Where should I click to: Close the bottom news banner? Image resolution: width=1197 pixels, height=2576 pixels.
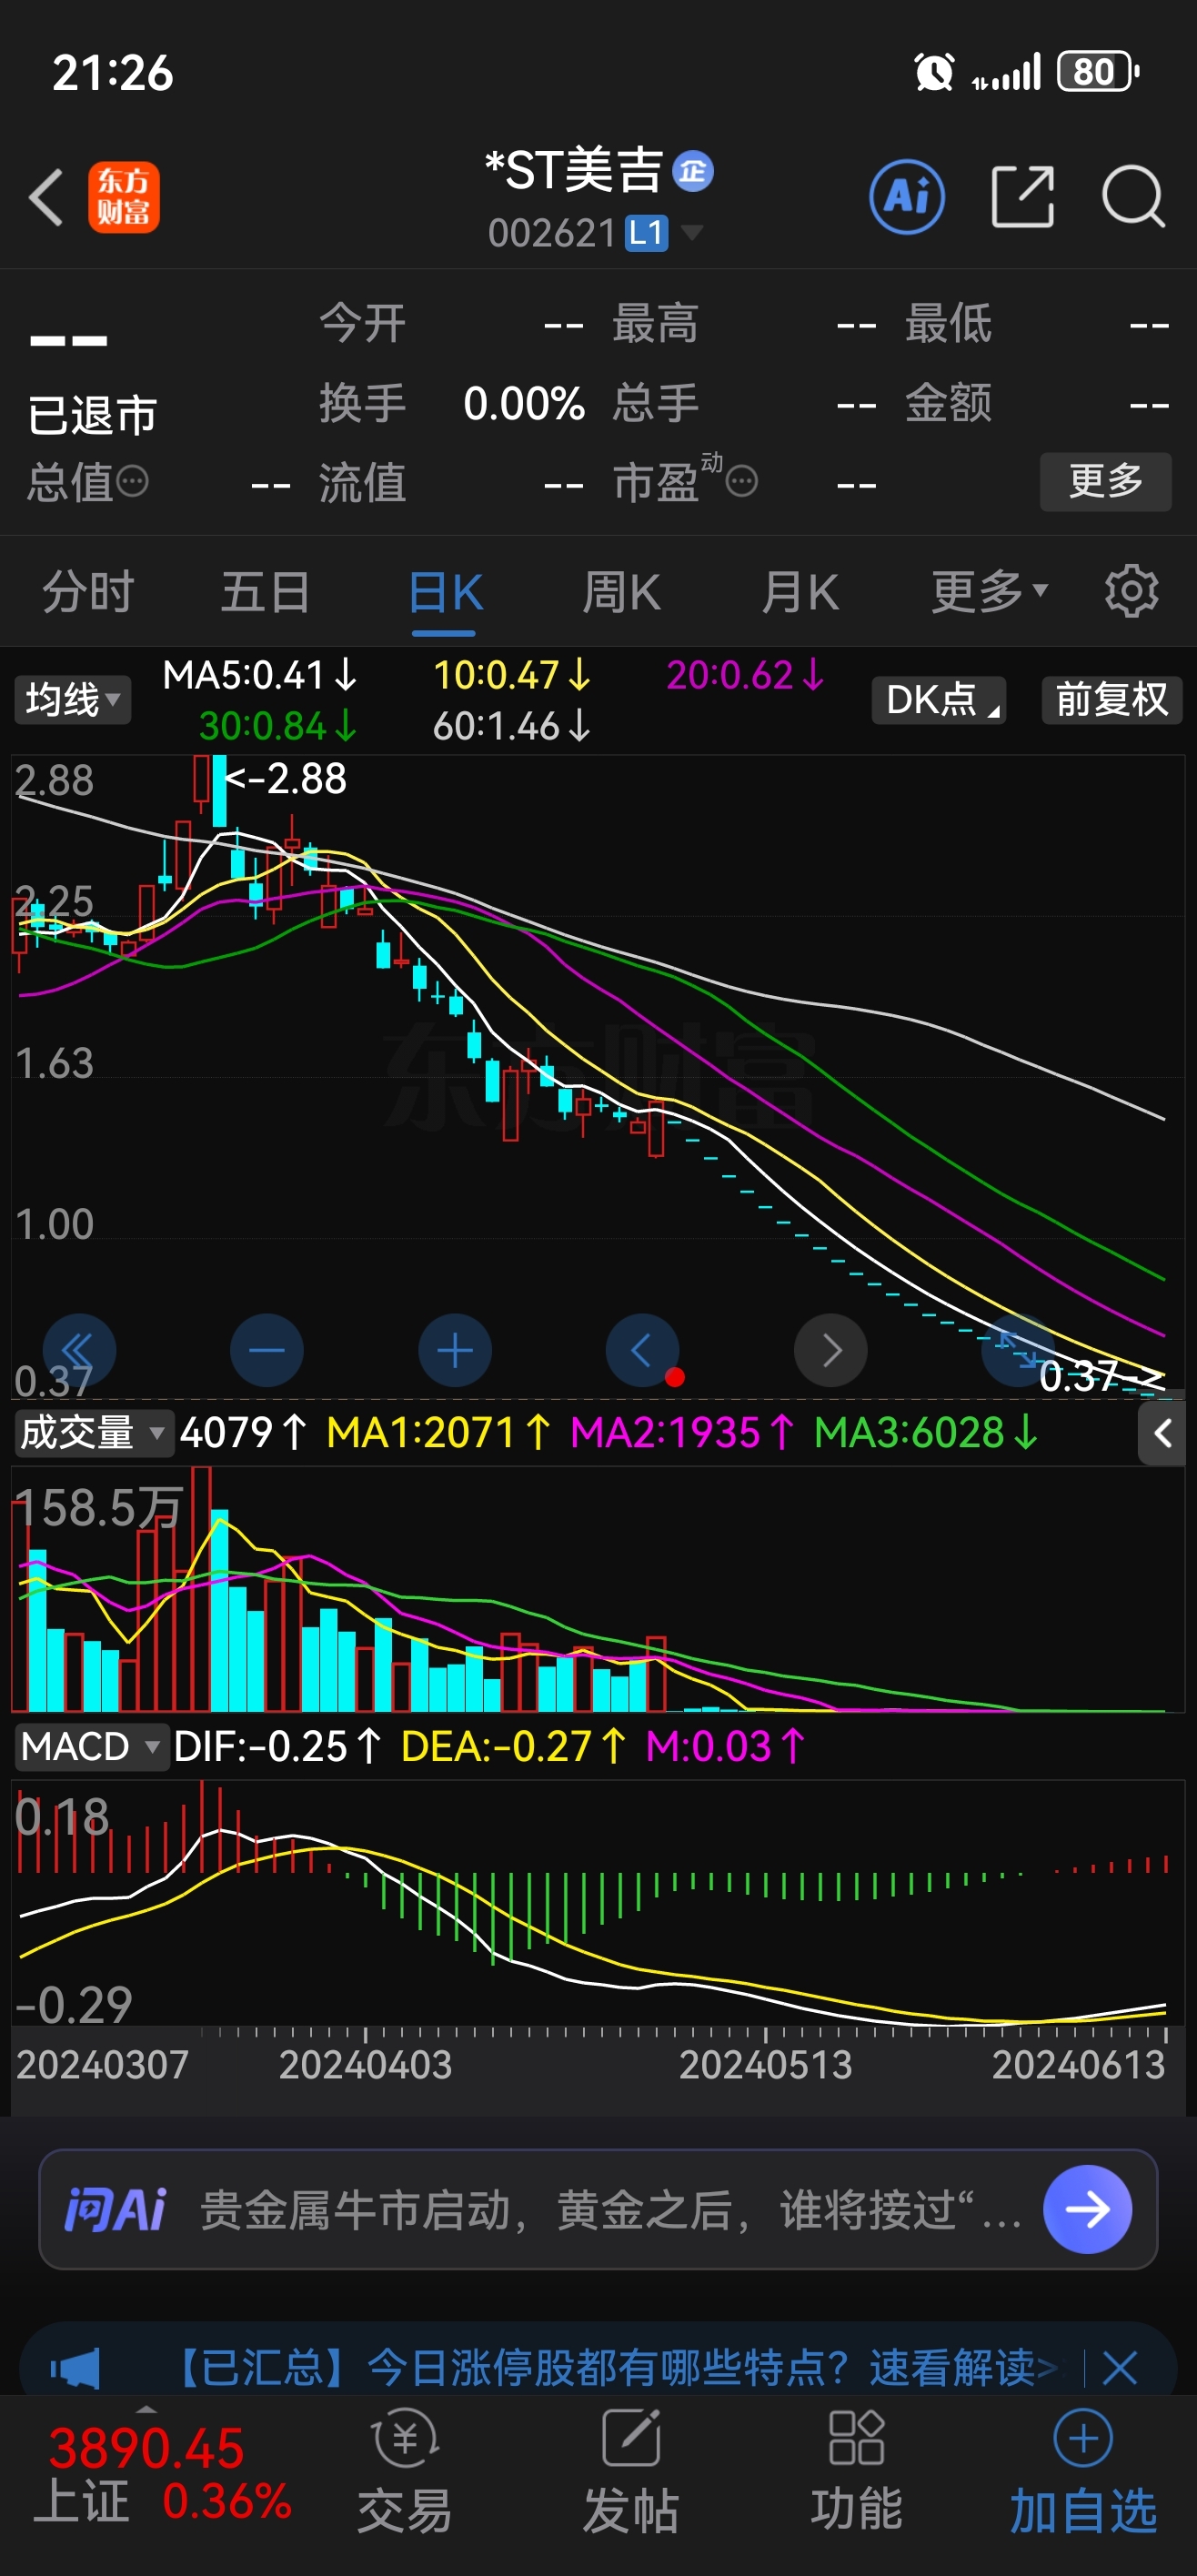click(1119, 2367)
